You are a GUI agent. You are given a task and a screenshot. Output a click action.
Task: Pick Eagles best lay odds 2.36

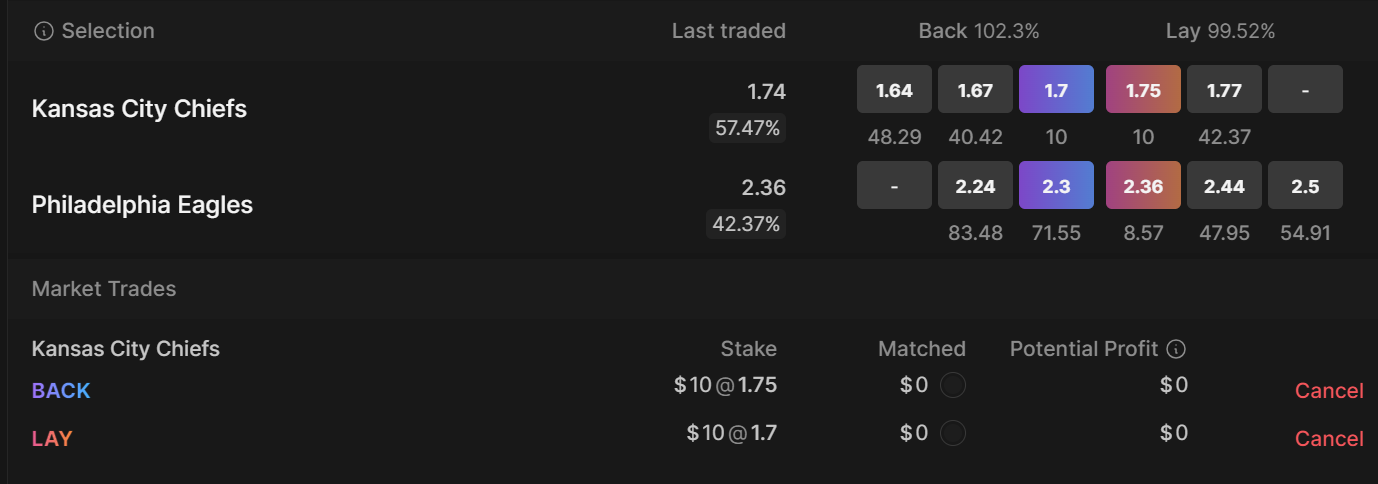click(1143, 186)
